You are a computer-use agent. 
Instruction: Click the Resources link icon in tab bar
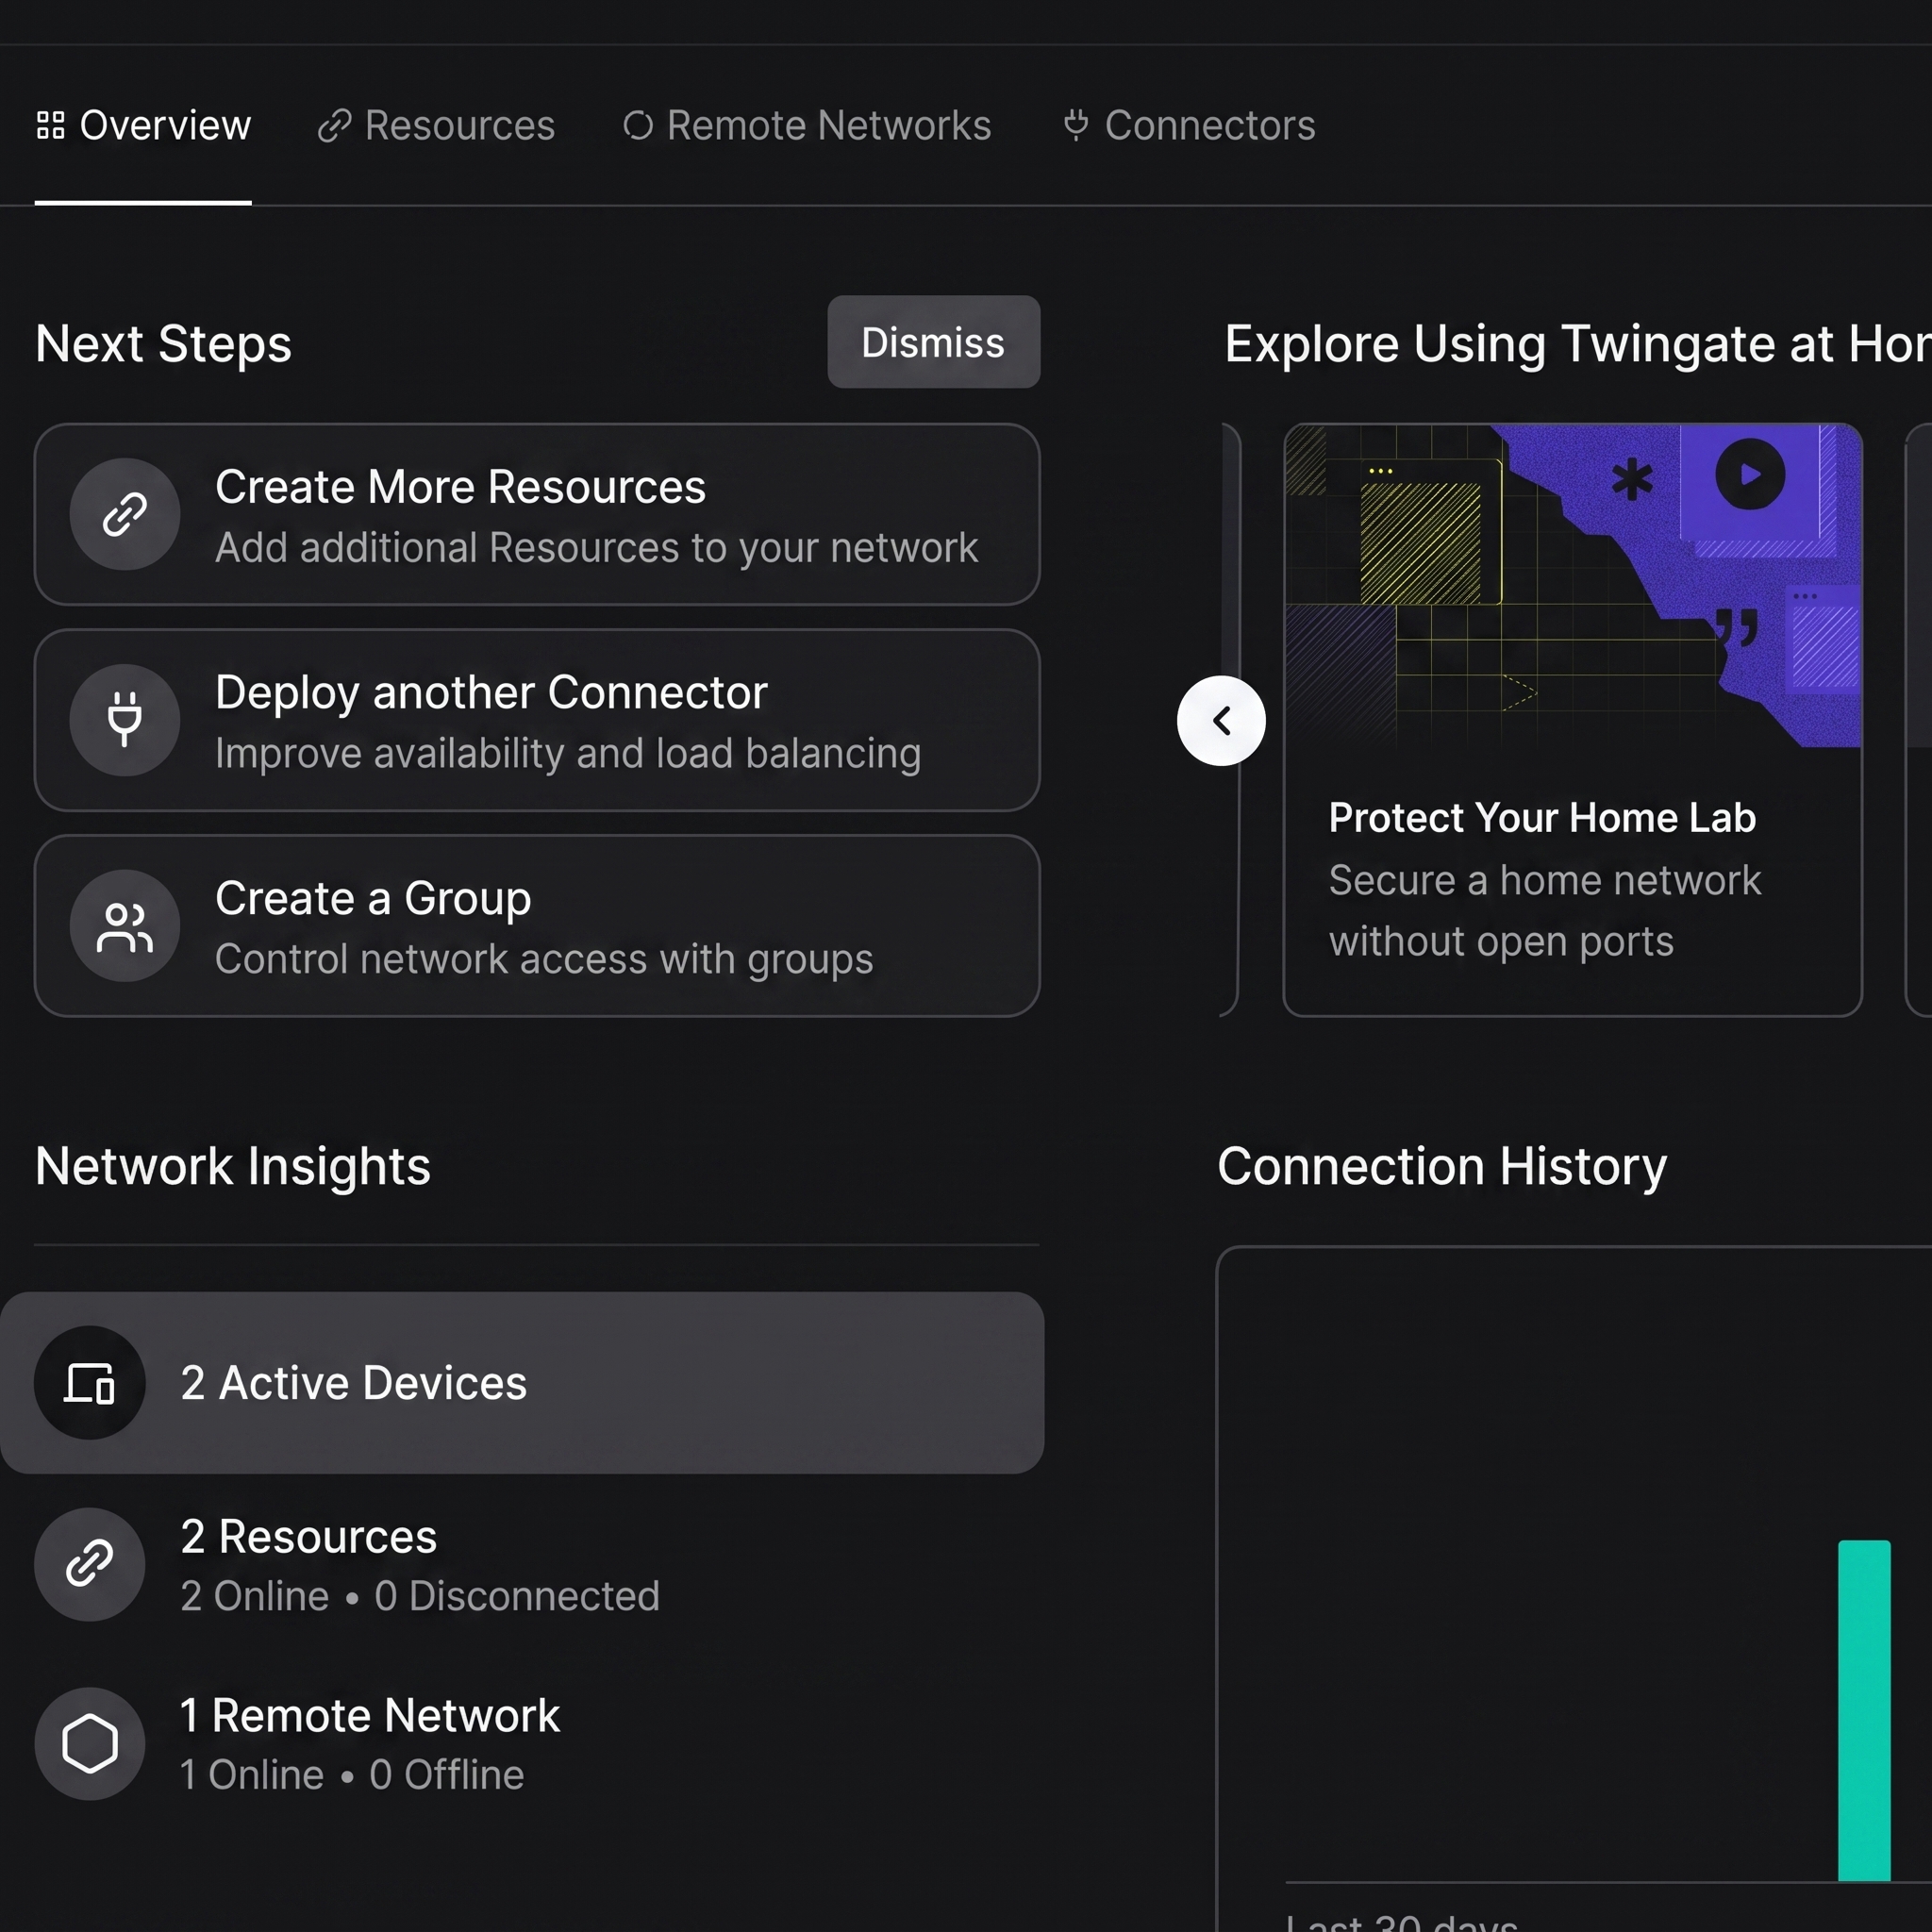pos(334,126)
